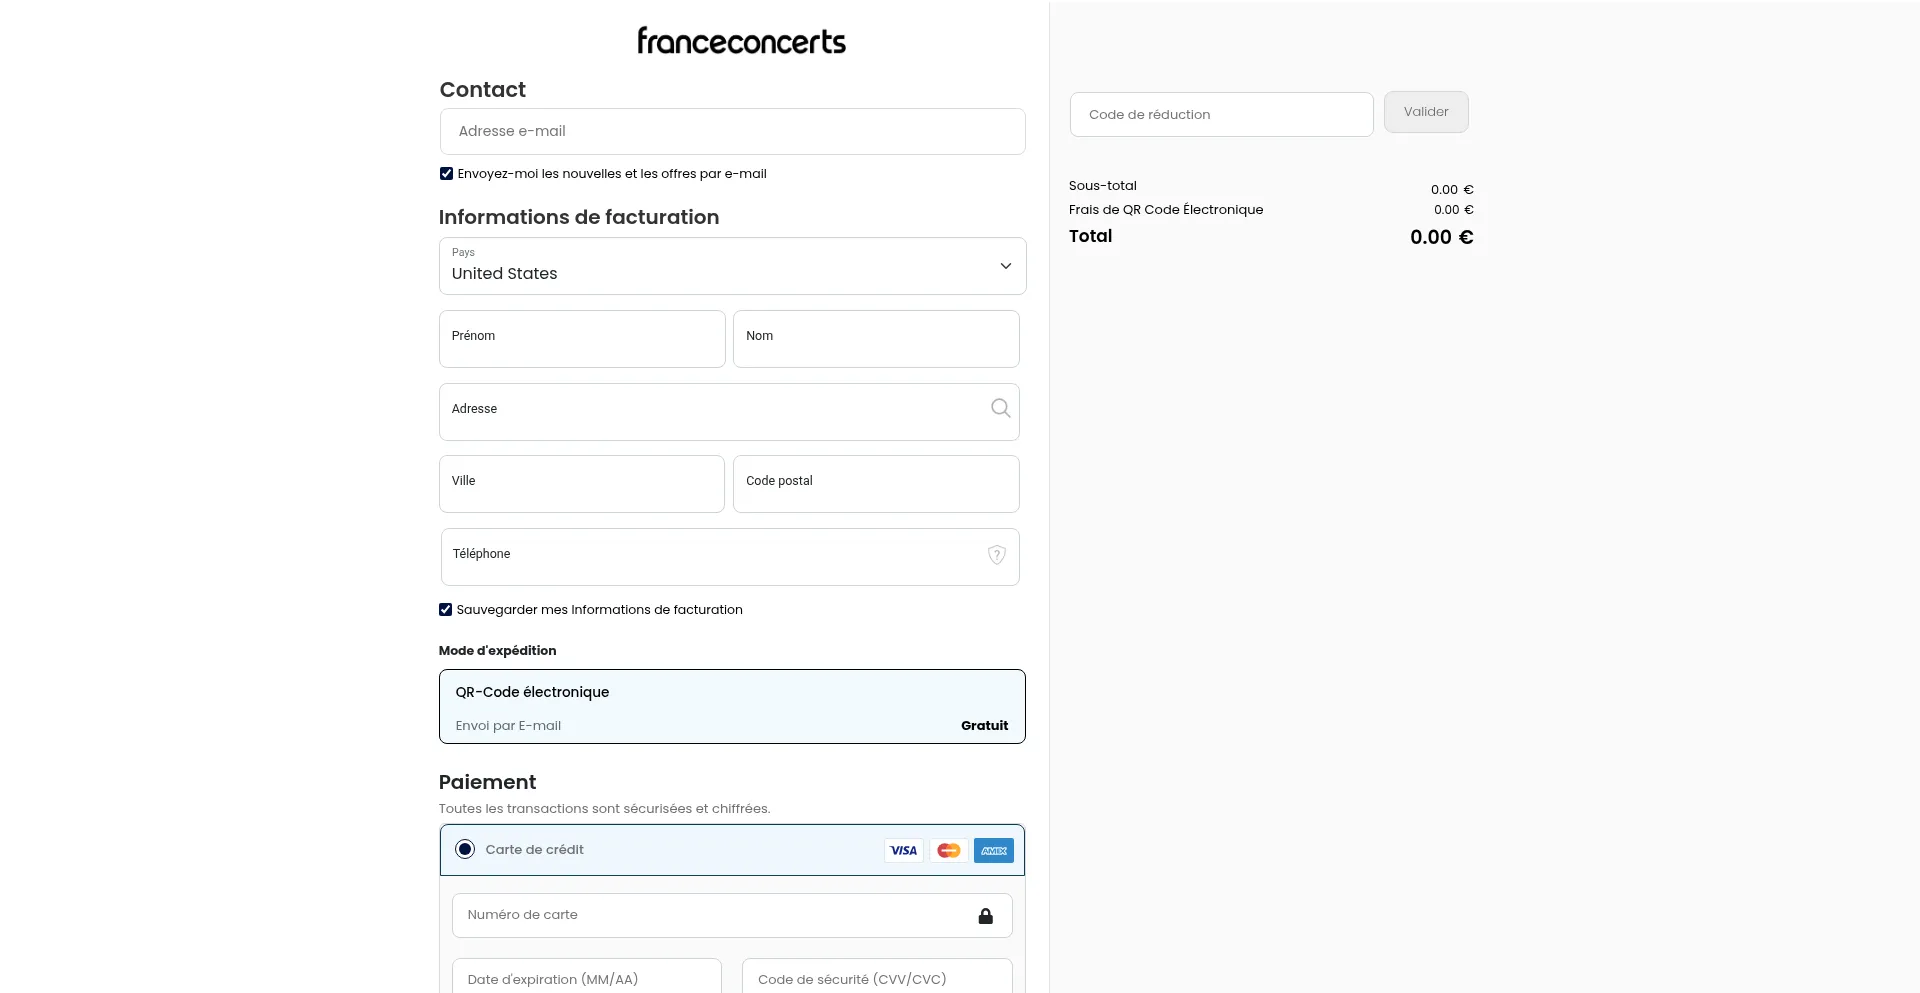Click into the Code de réduction field
The height and width of the screenshot is (993, 1920).
point(1221,115)
